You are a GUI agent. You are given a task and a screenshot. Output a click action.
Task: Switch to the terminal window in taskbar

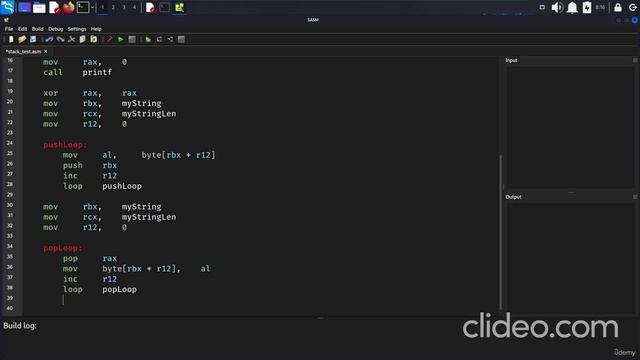(x=164, y=7)
